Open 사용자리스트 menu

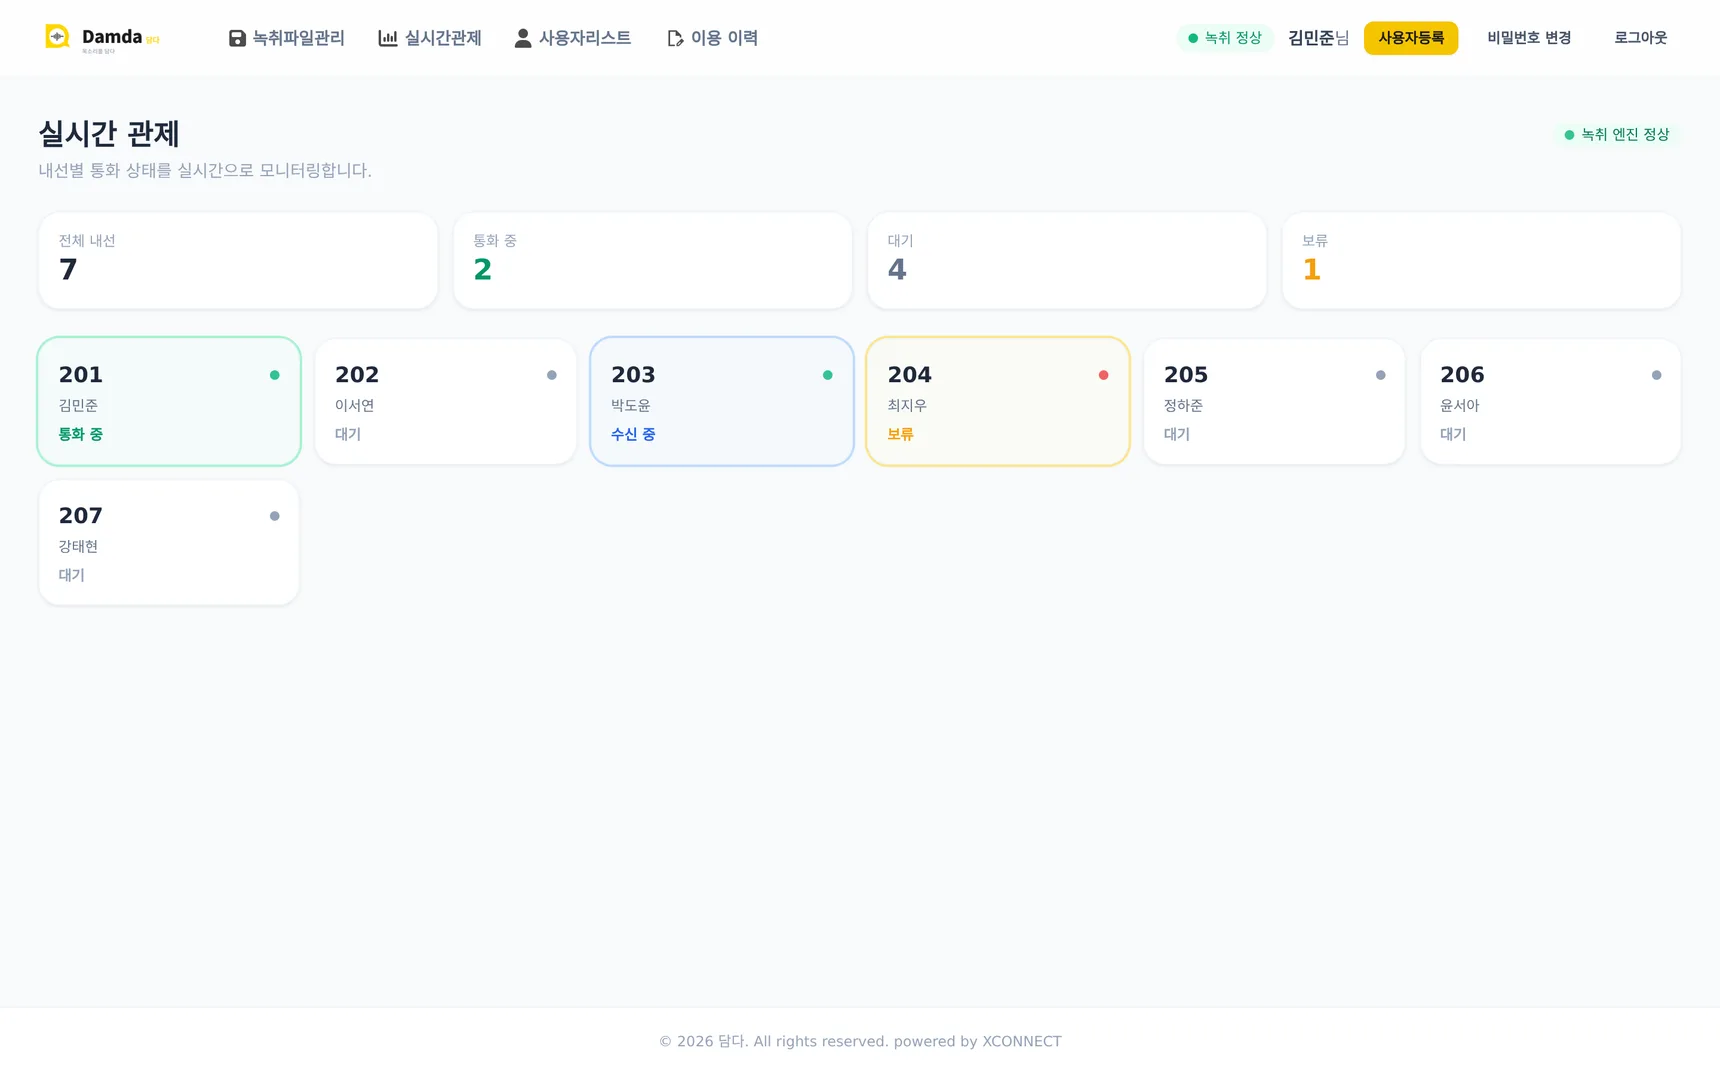572,38
